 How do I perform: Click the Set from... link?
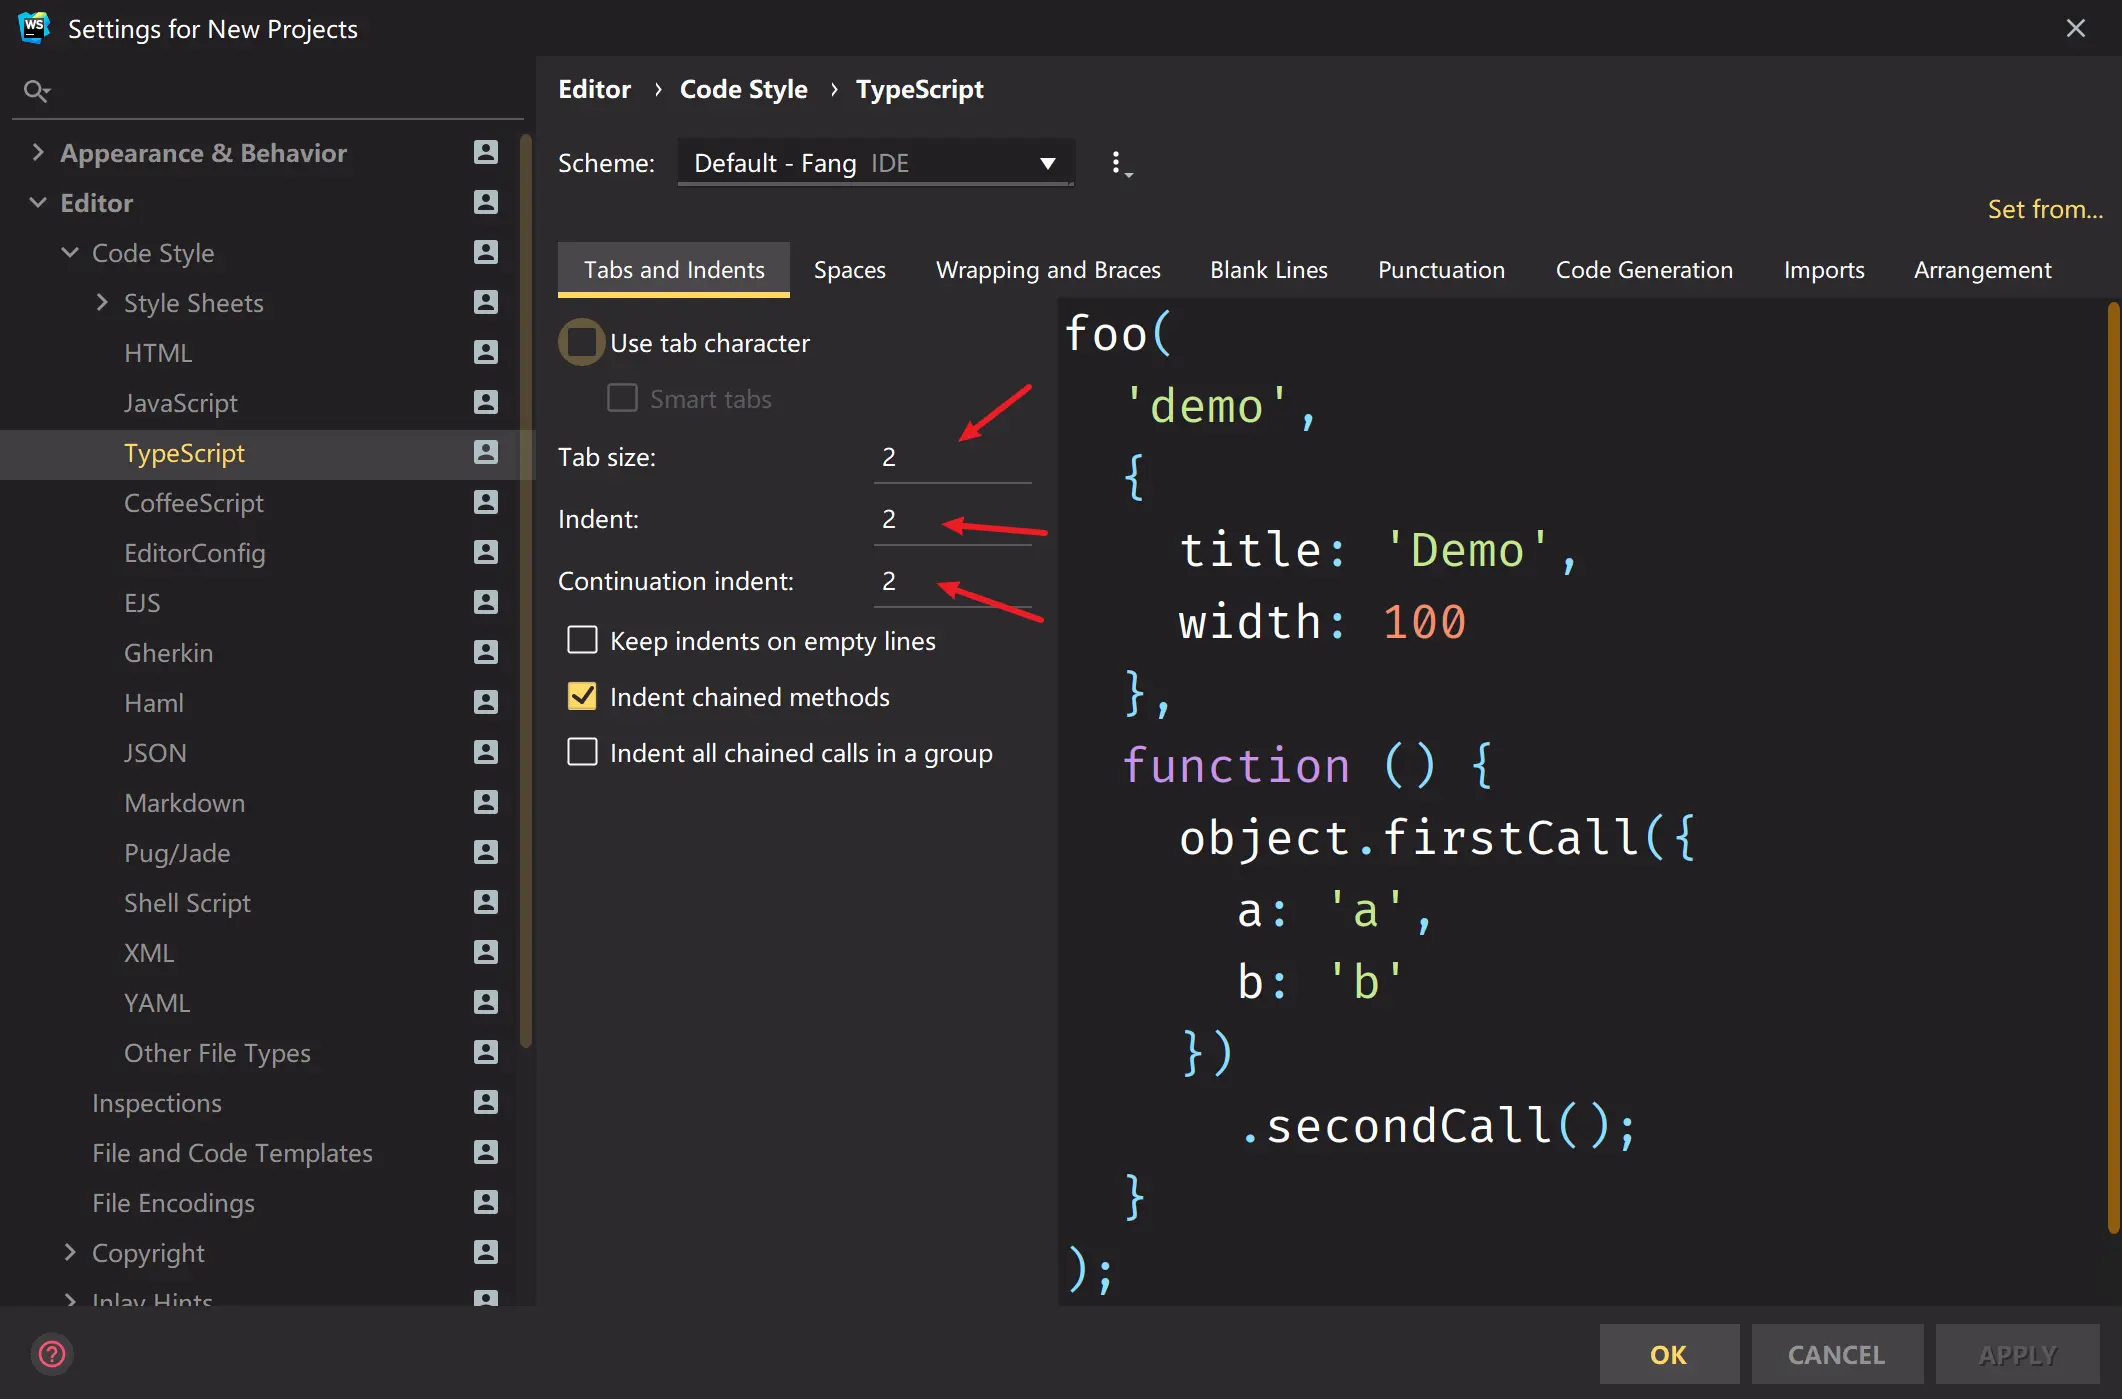pos(2044,209)
